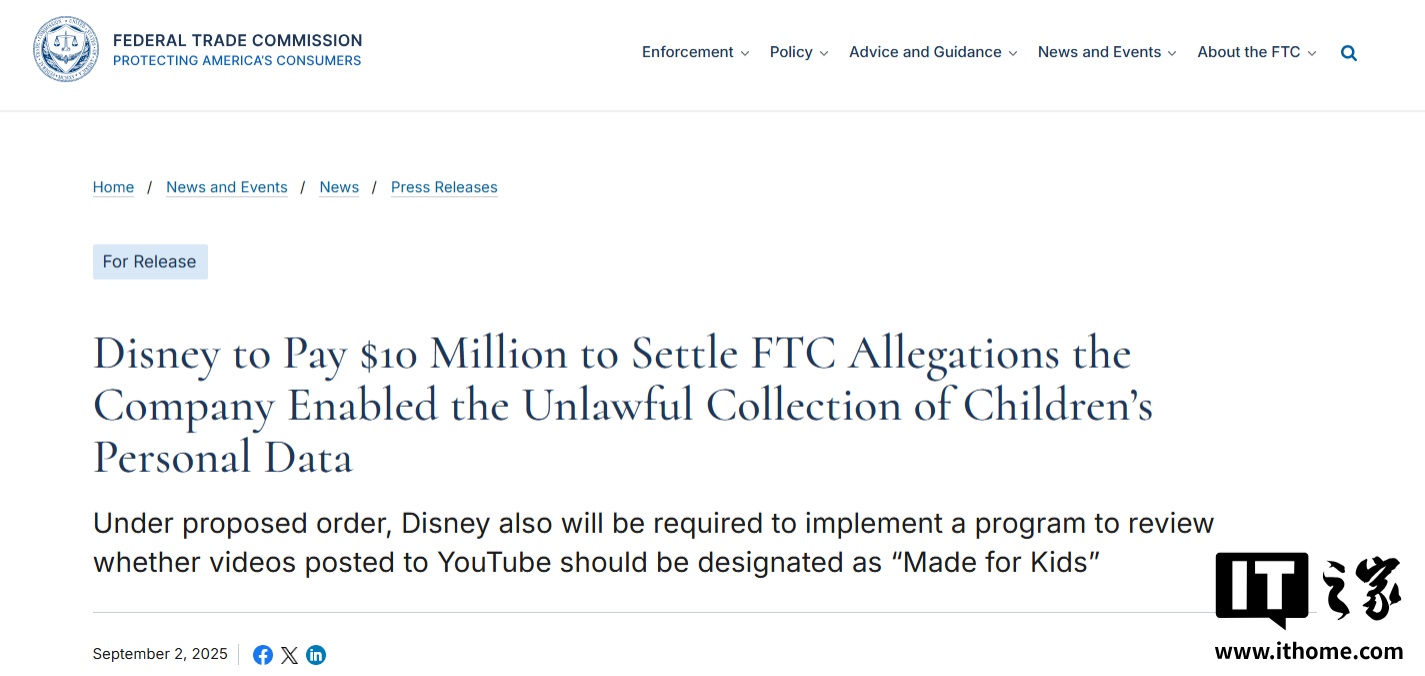Open the About the FTC menu
Image resolution: width=1425 pixels, height=676 pixels.
point(1249,52)
